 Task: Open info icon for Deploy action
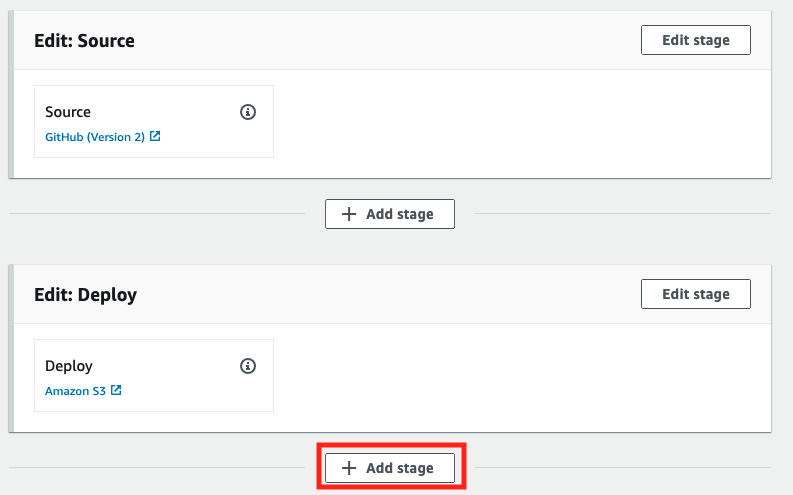pyautogui.click(x=248, y=366)
